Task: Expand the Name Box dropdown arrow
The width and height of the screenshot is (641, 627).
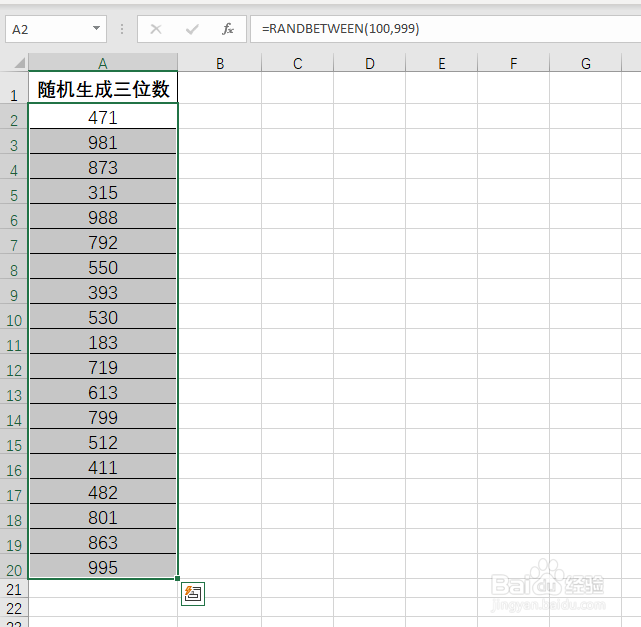Action: click(96, 28)
